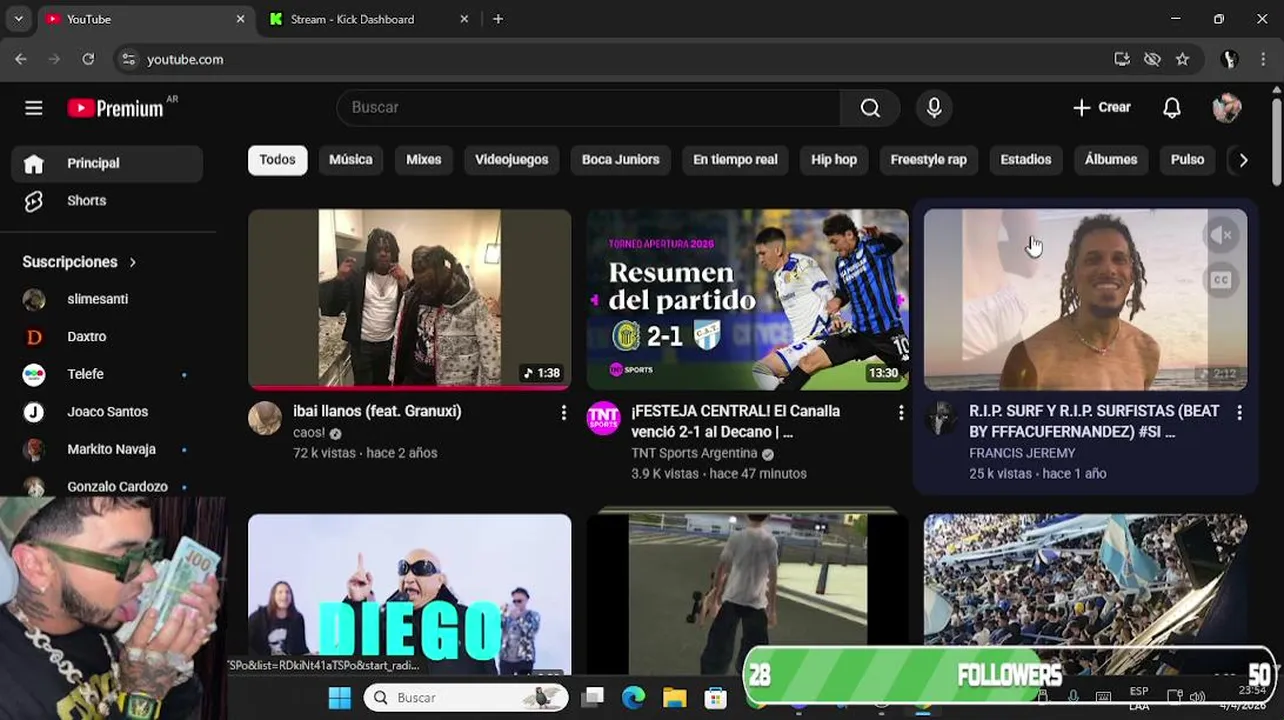Select the Estadios filter chip

1026,160
